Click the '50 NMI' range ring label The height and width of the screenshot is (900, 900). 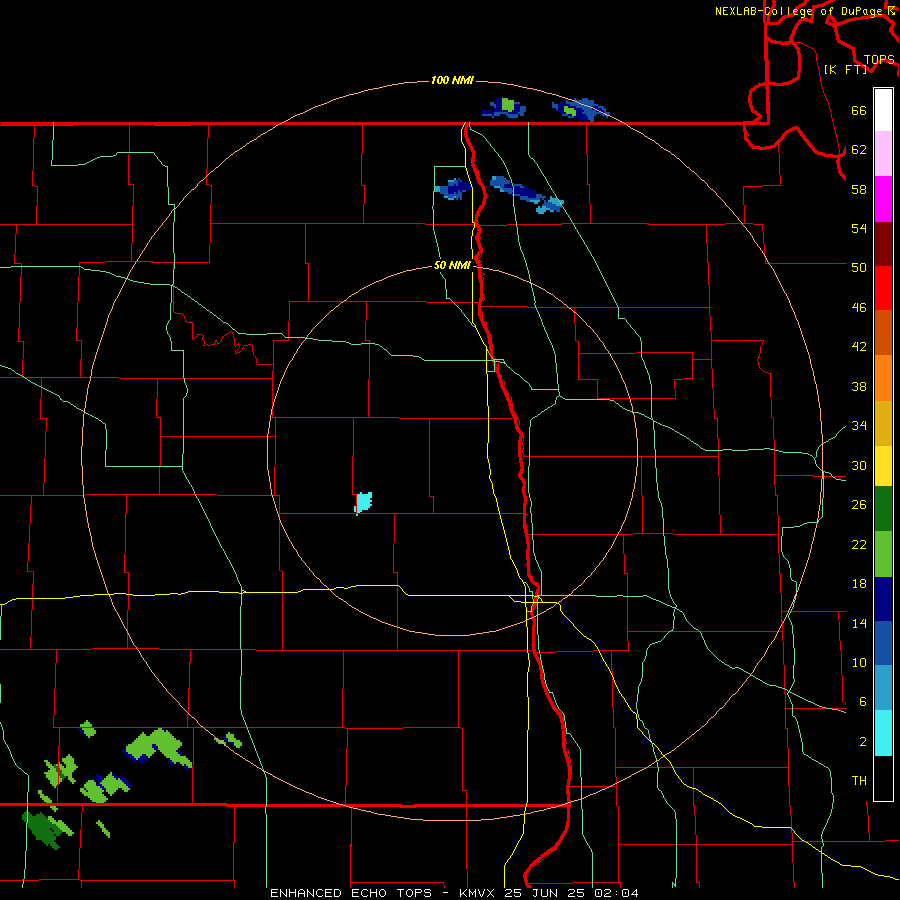coord(452,265)
